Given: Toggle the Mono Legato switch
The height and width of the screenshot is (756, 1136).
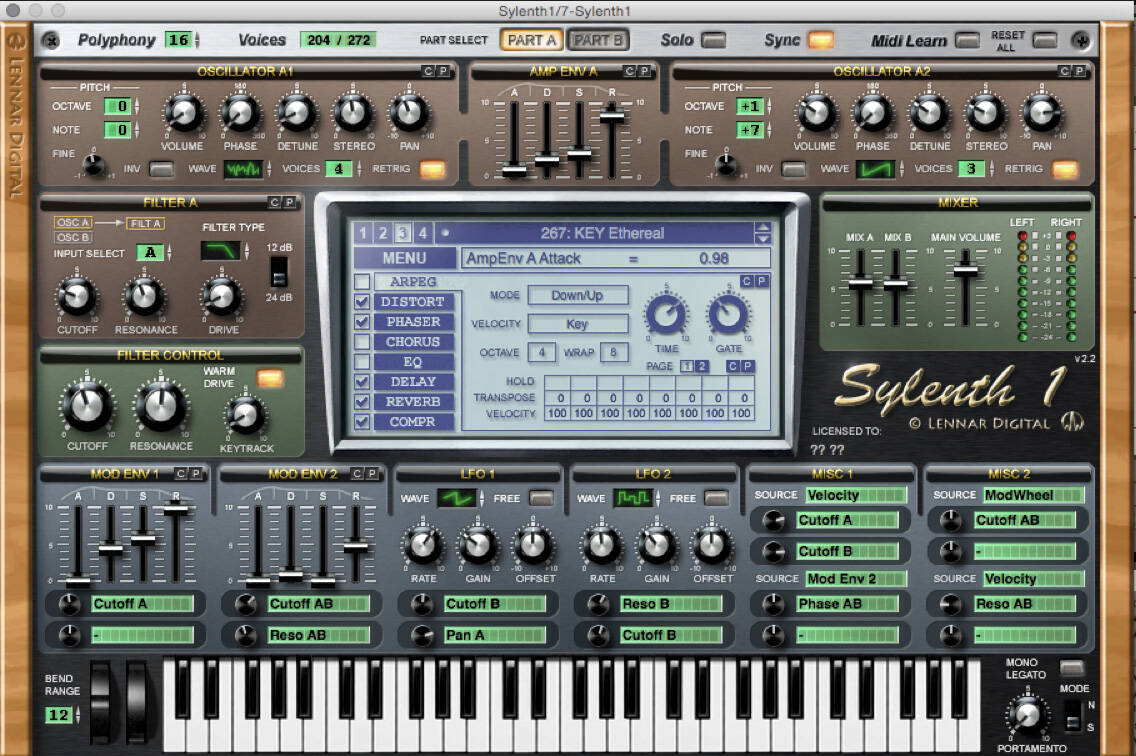Looking at the screenshot, I should coord(1072,668).
